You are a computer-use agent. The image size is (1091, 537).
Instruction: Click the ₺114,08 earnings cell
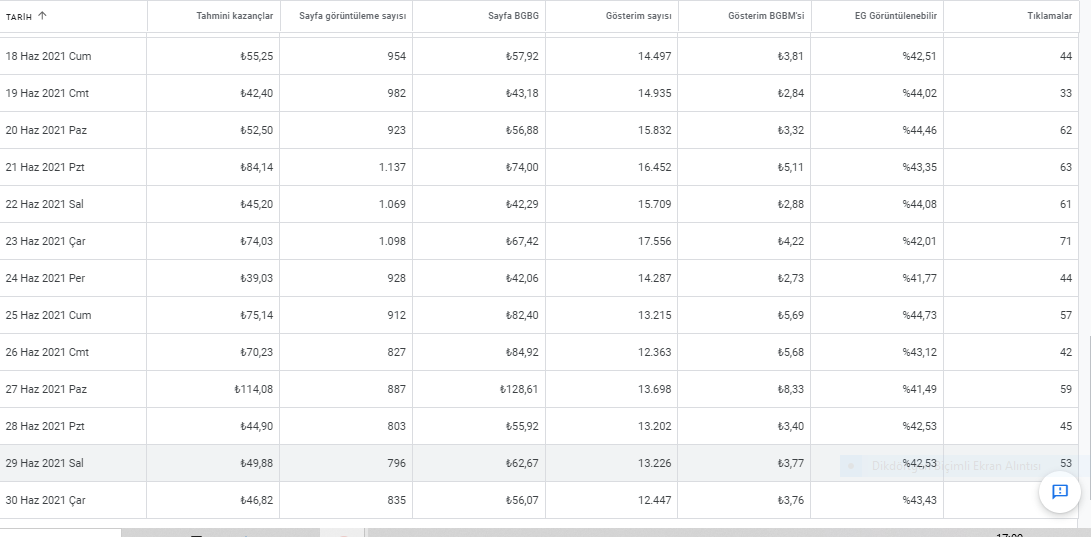tap(254, 389)
